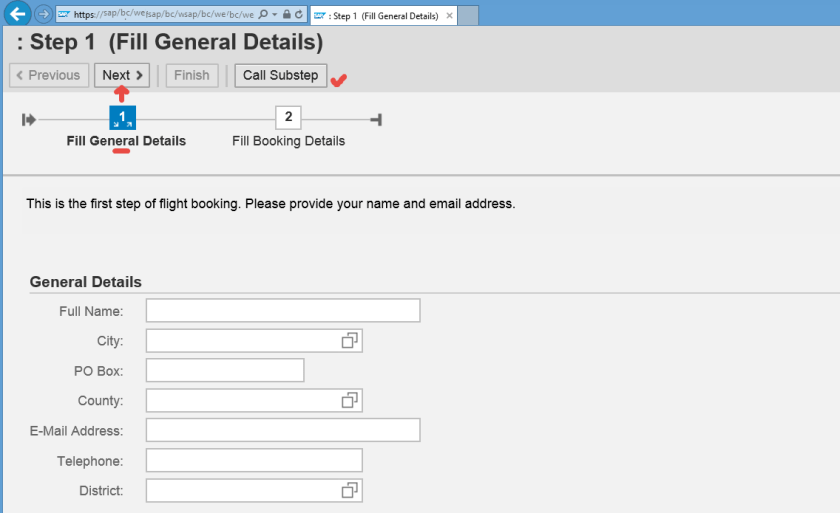Click the Next button

(x=122, y=75)
